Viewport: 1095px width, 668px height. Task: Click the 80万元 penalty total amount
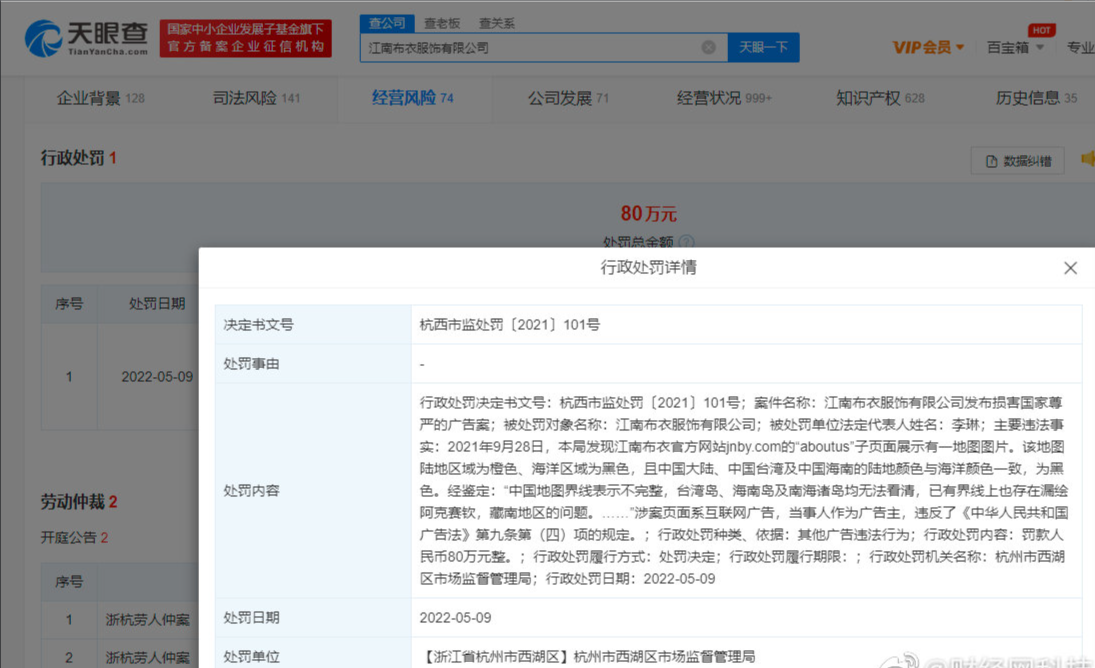coord(649,214)
